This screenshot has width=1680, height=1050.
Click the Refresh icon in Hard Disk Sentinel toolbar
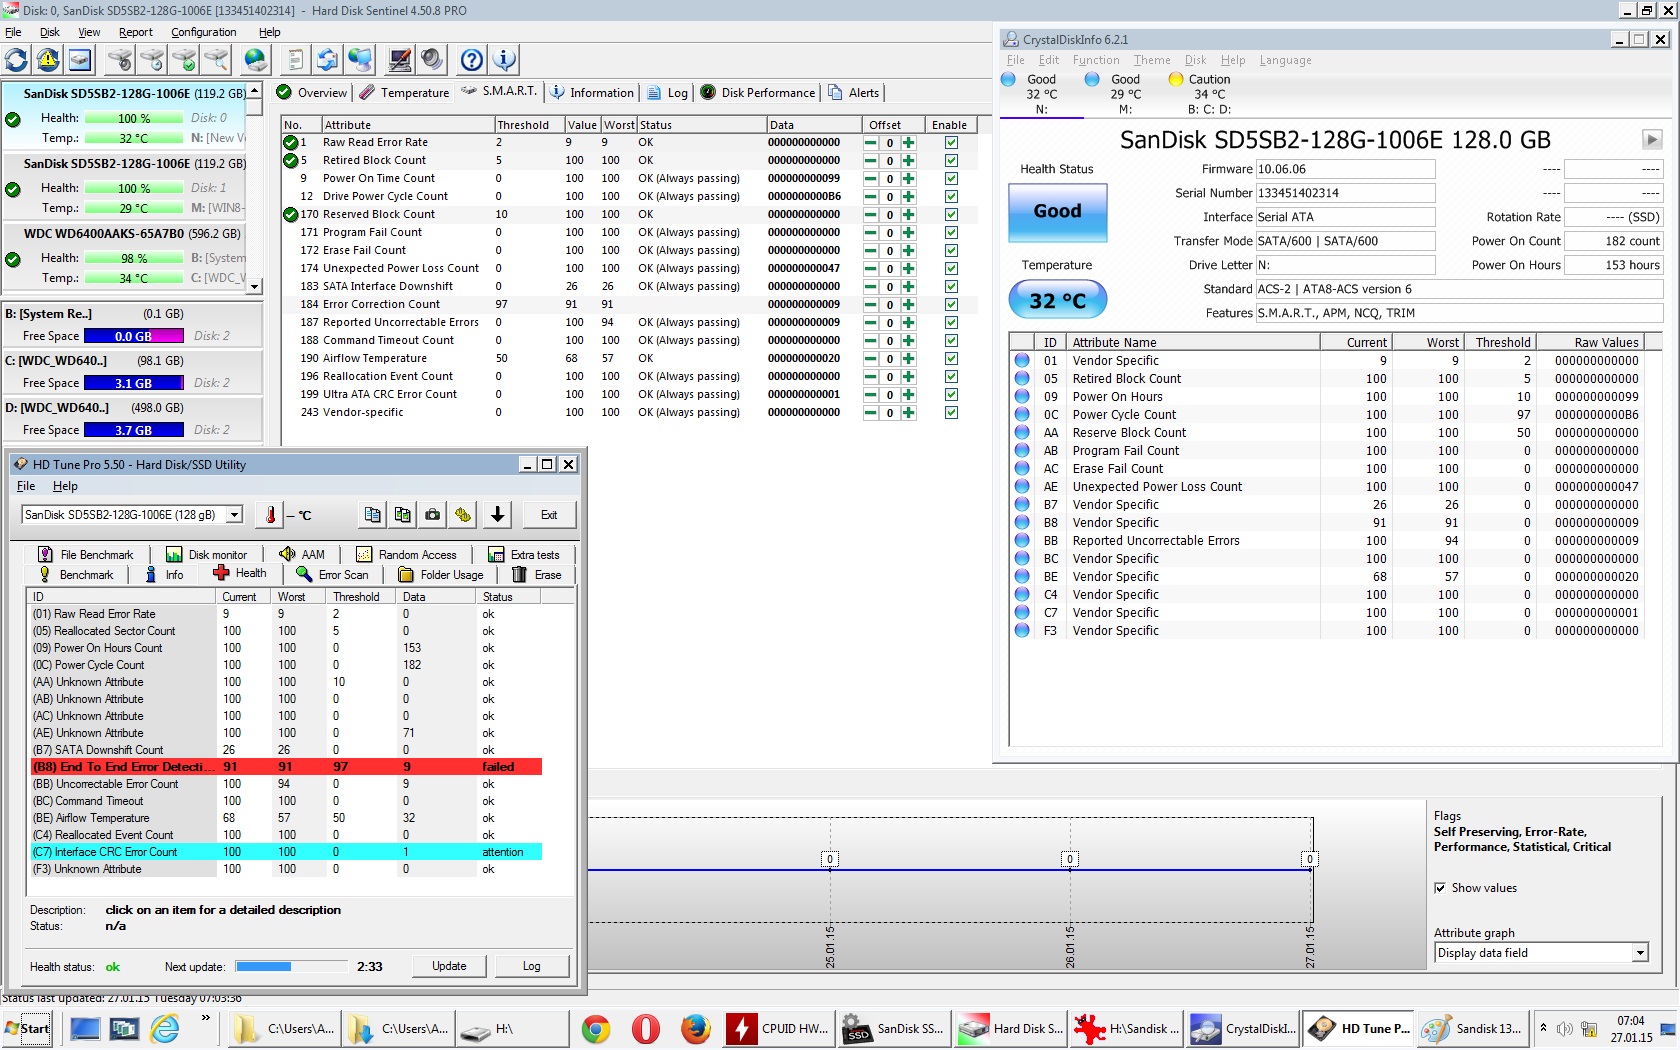(17, 60)
